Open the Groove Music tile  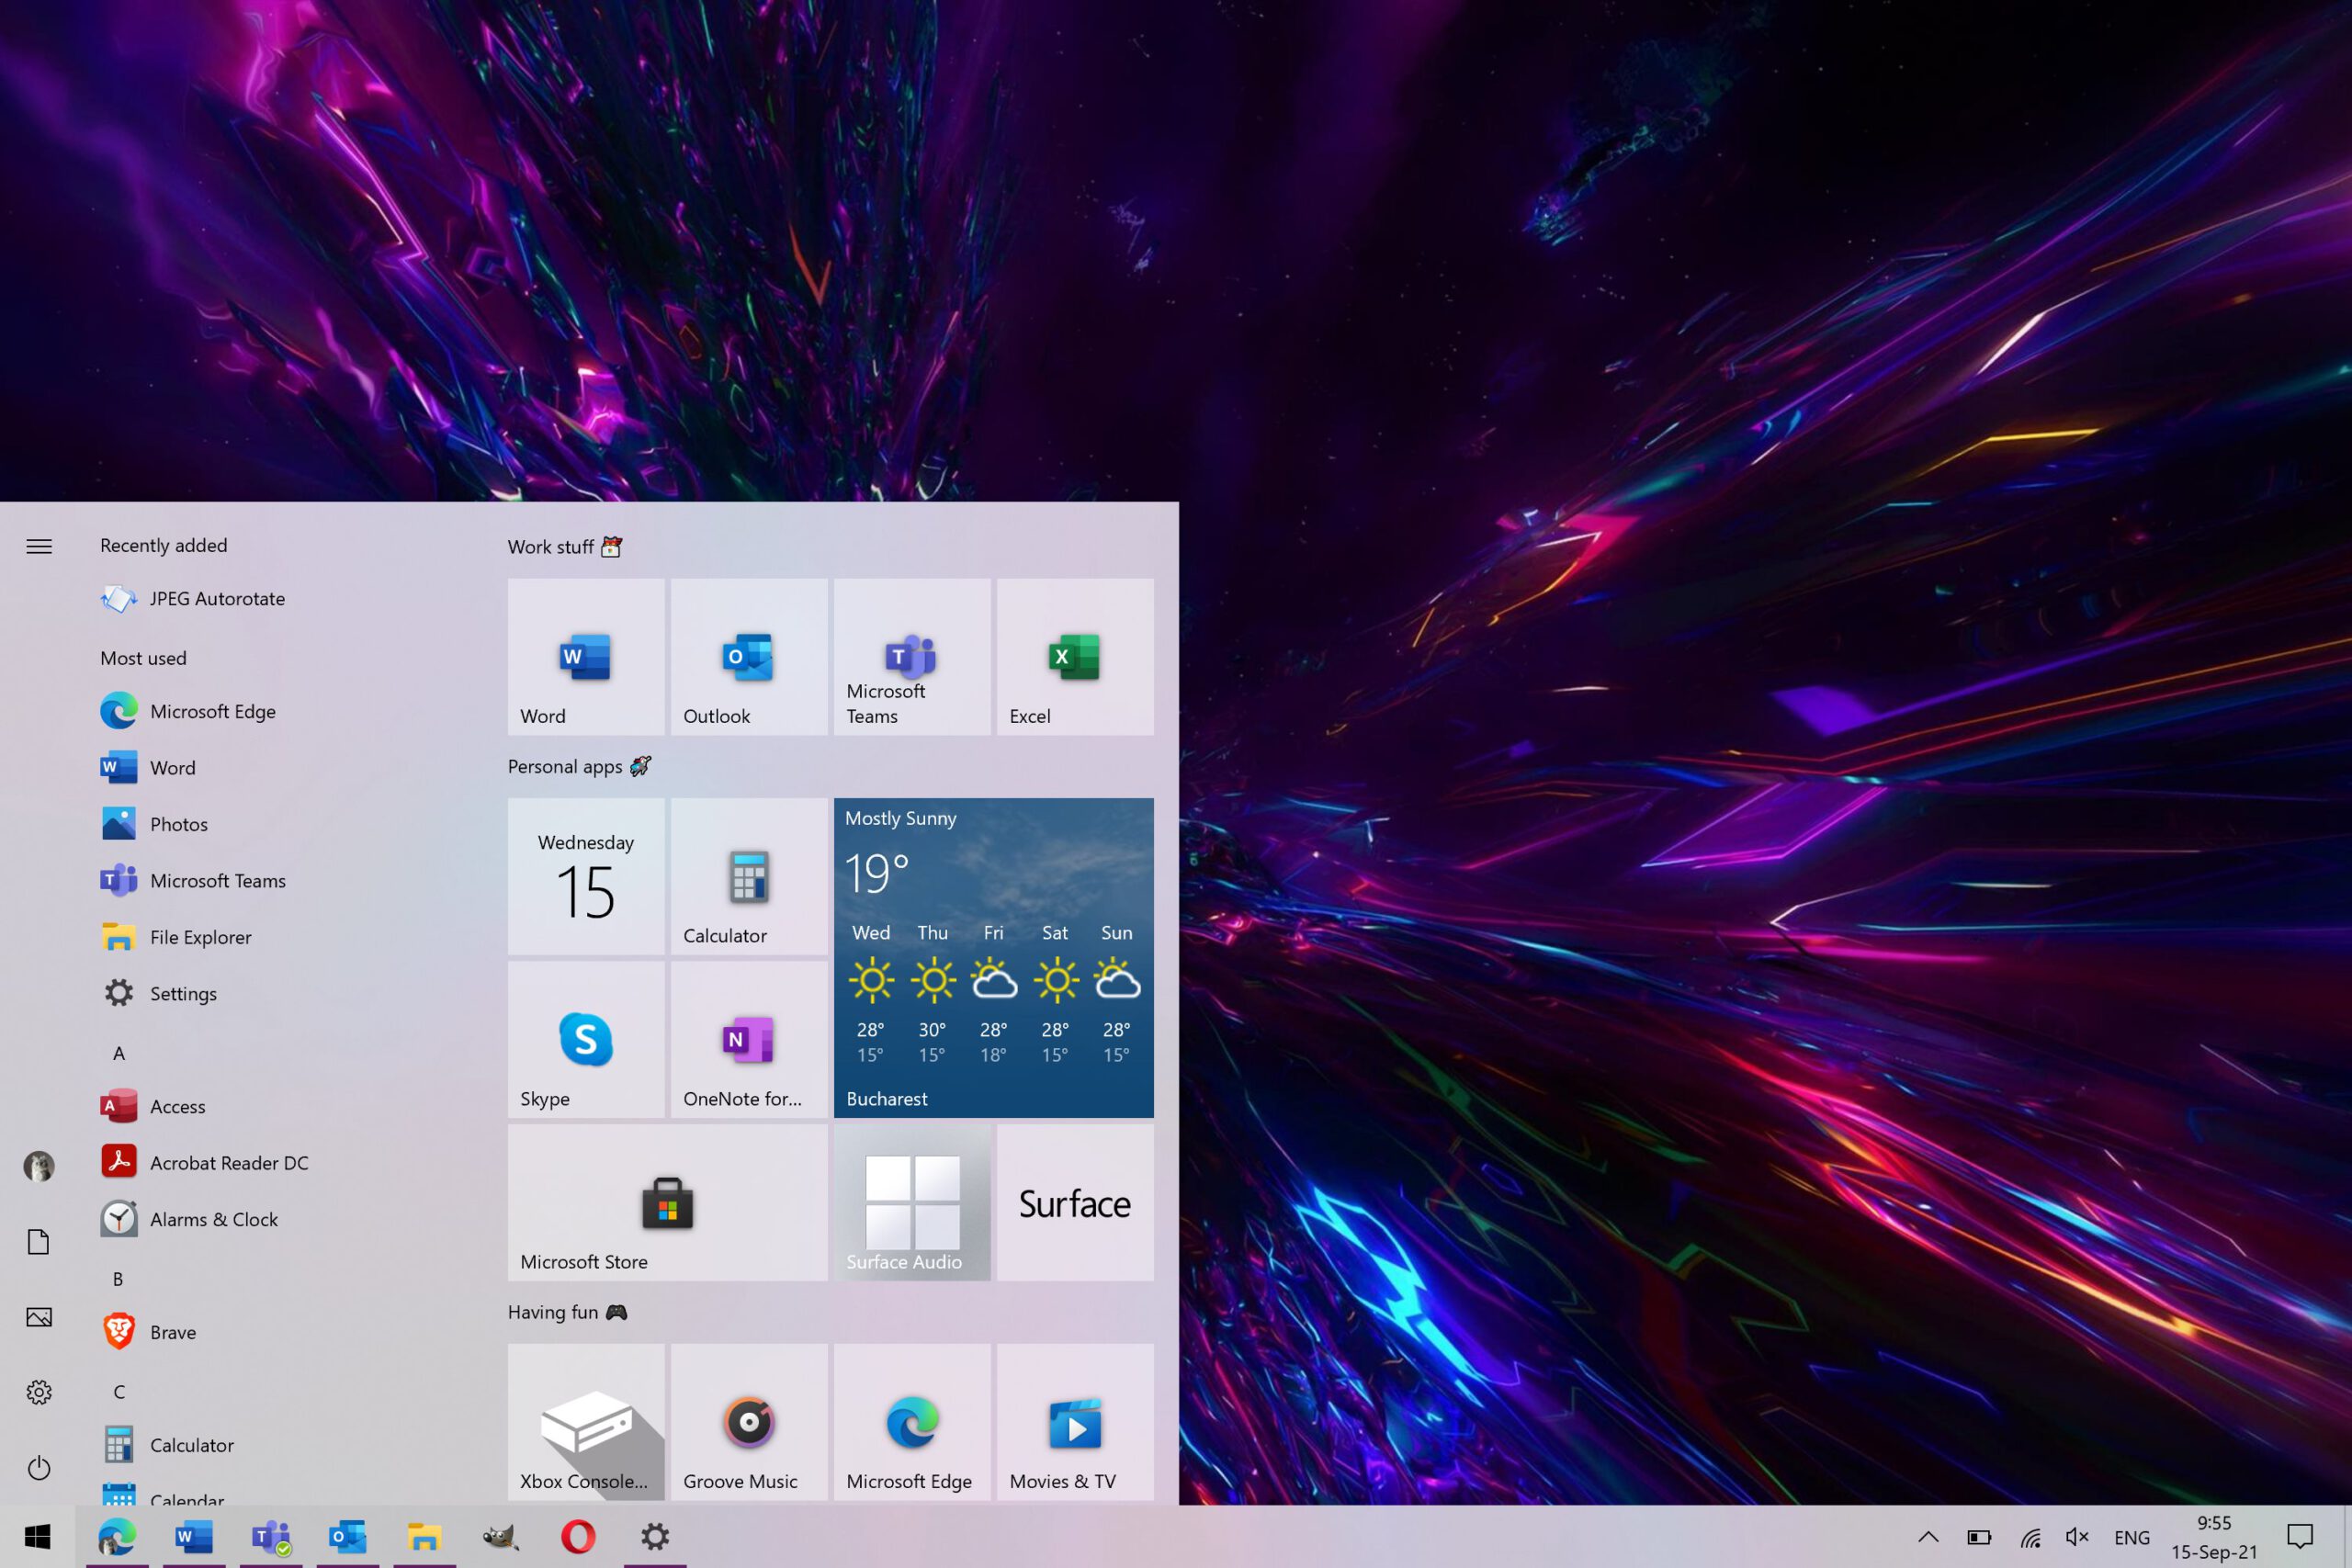click(748, 1421)
